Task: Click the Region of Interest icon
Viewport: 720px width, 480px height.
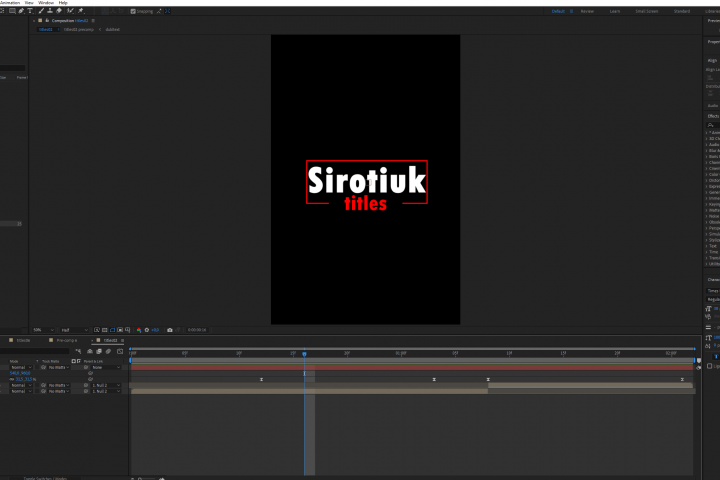Action: point(120,330)
